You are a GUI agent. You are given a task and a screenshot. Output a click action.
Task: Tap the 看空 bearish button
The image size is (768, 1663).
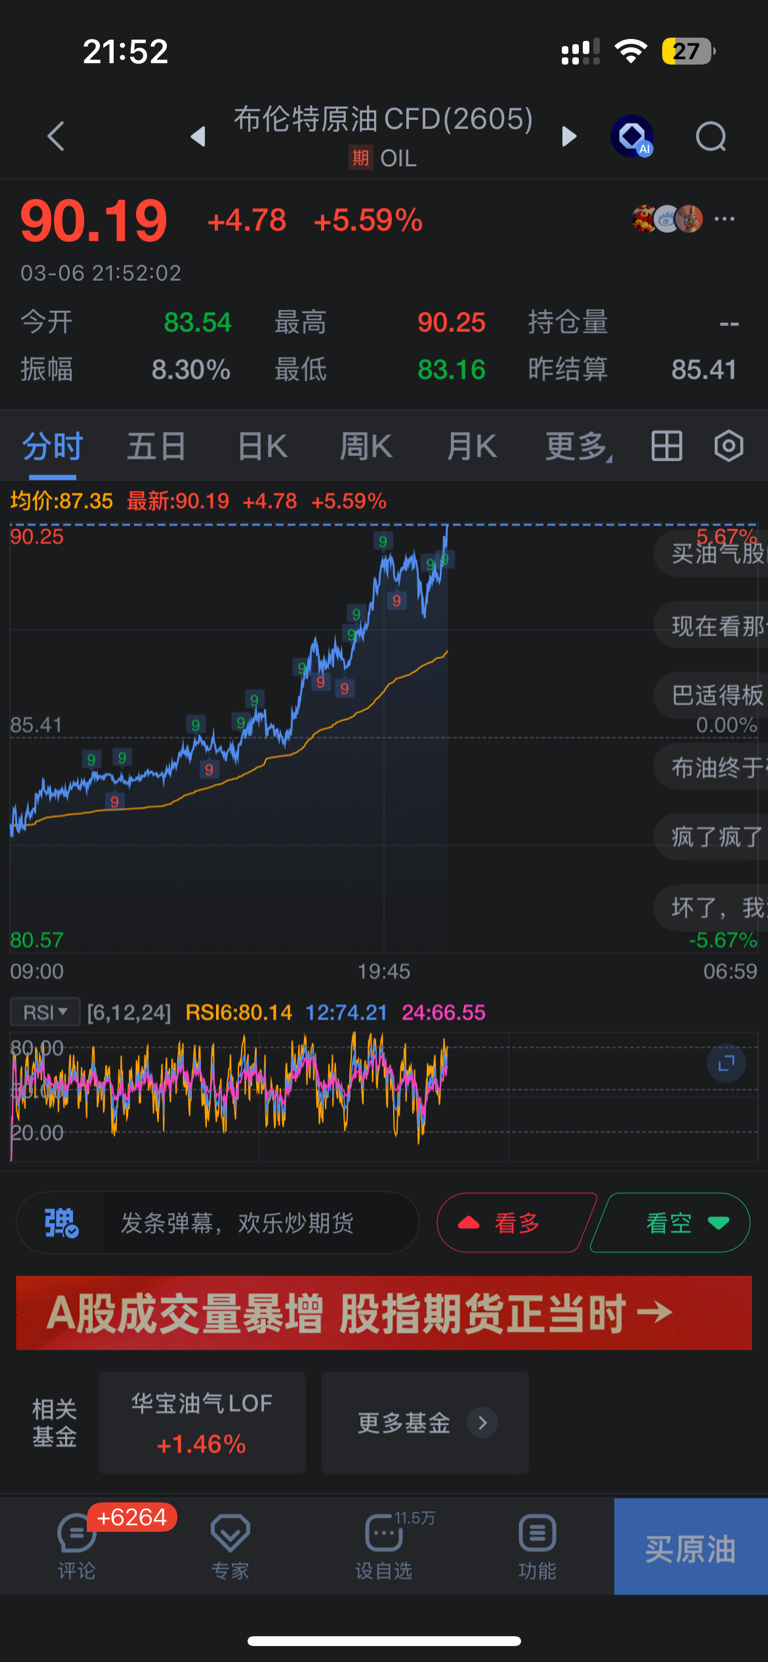coord(672,1223)
